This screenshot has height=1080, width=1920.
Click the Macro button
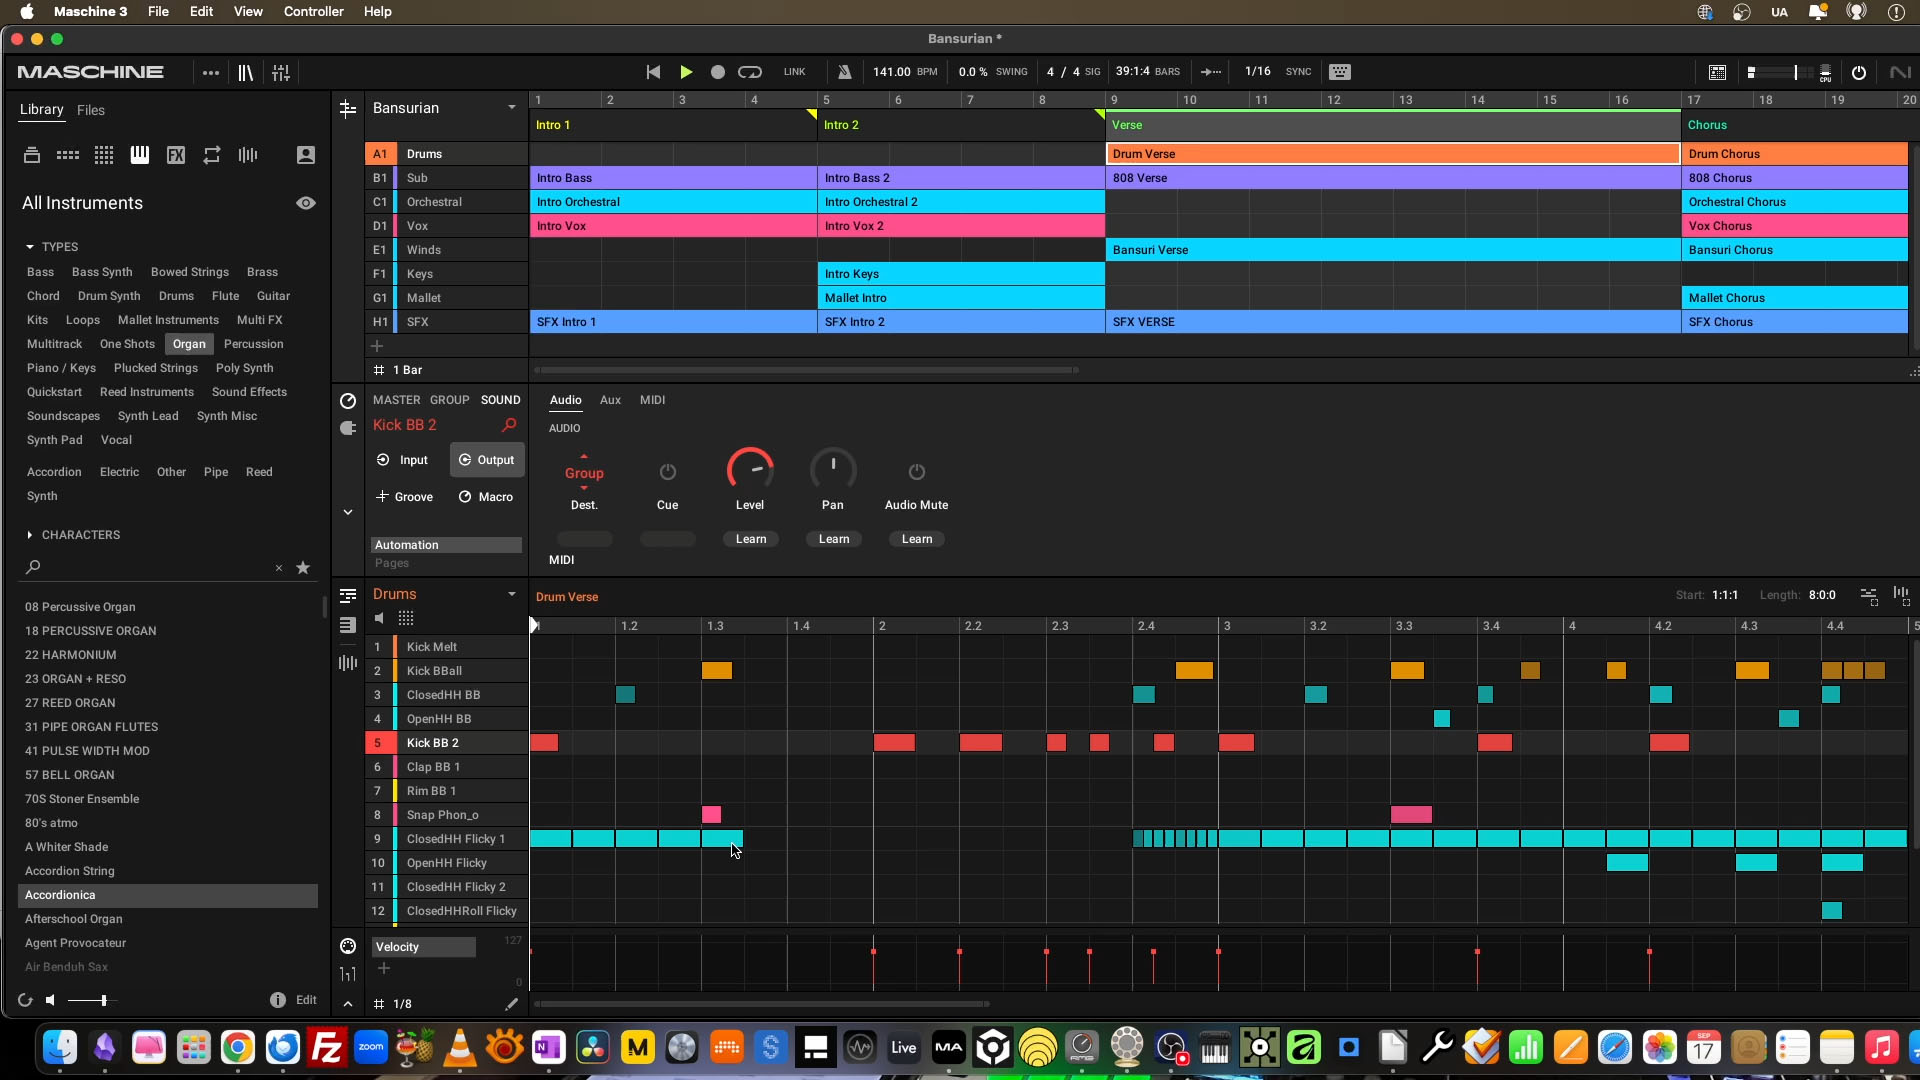(486, 497)
